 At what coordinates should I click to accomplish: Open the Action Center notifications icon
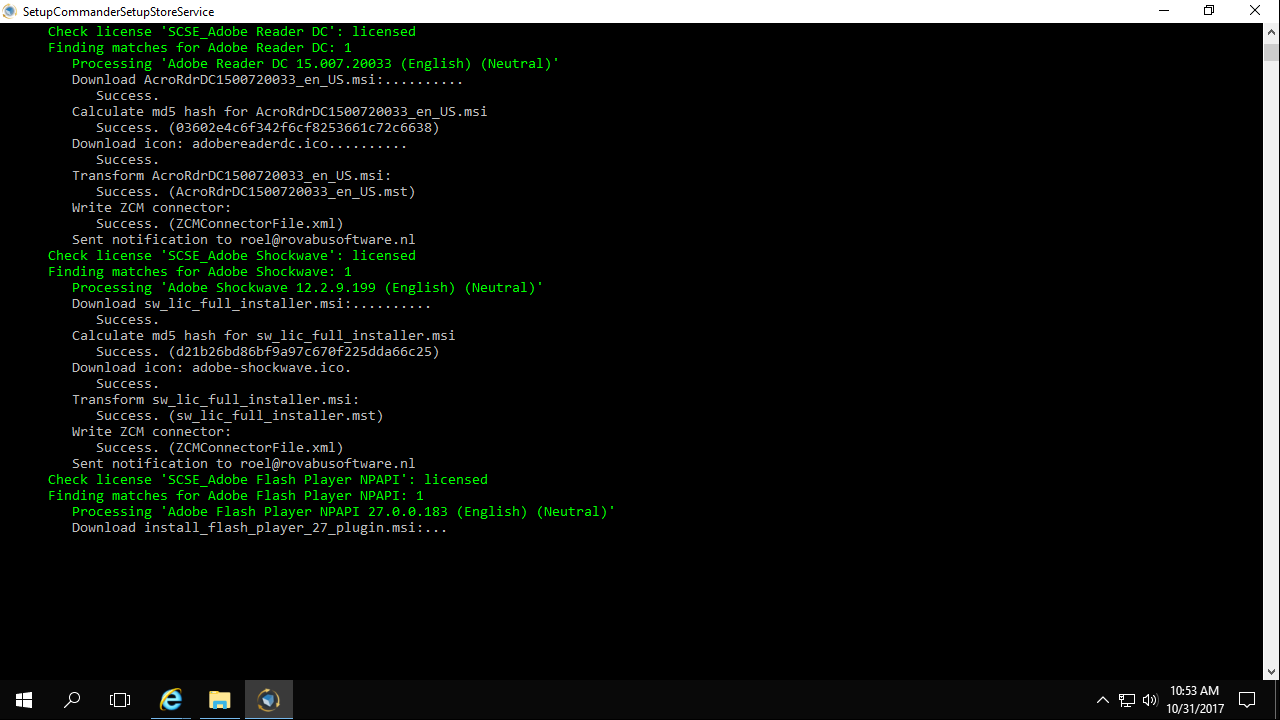[1247, 700]
